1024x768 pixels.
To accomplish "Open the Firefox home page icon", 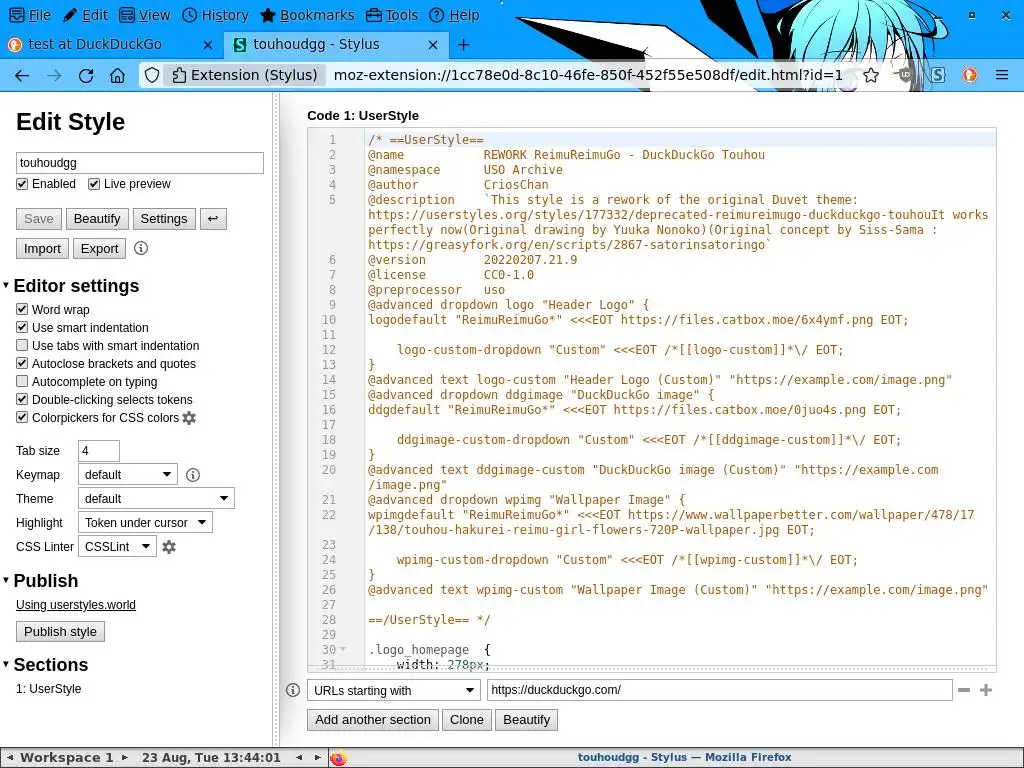I will (x=118, y=76).
